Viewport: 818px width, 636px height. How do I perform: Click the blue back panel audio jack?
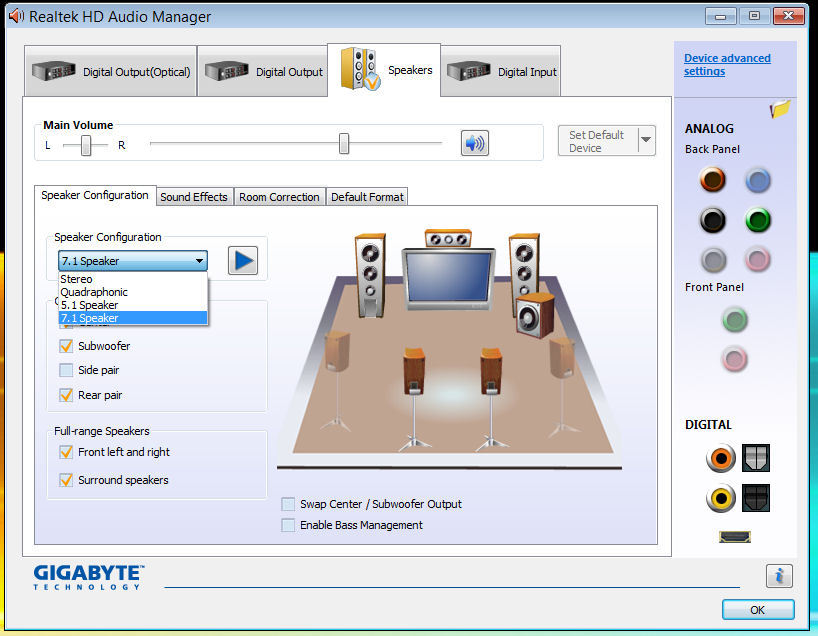click(757, 180)
